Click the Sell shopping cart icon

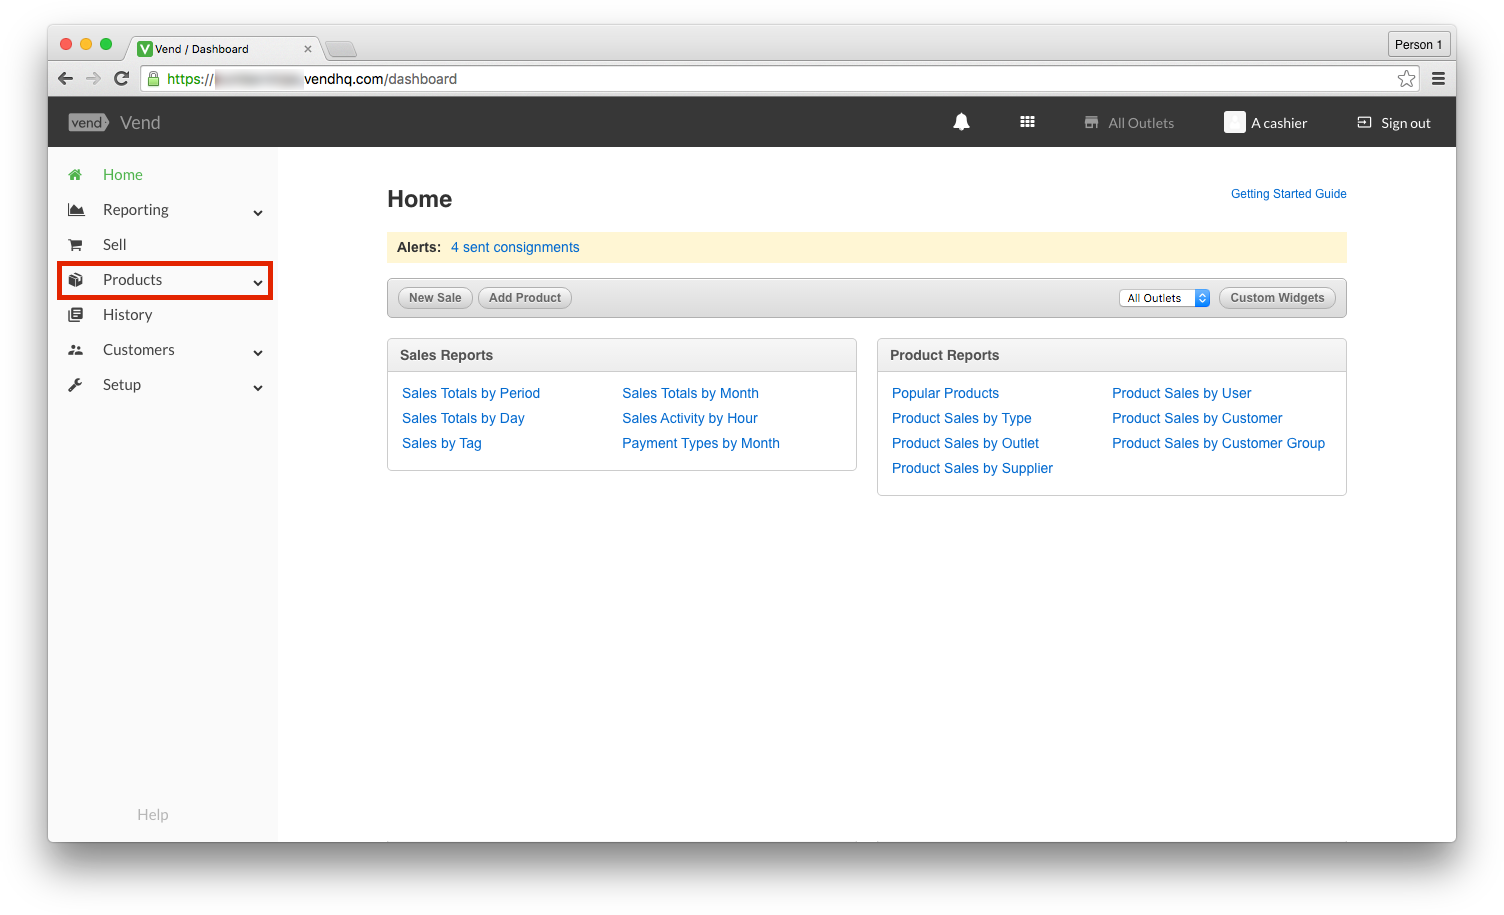(x=75, y=245)
